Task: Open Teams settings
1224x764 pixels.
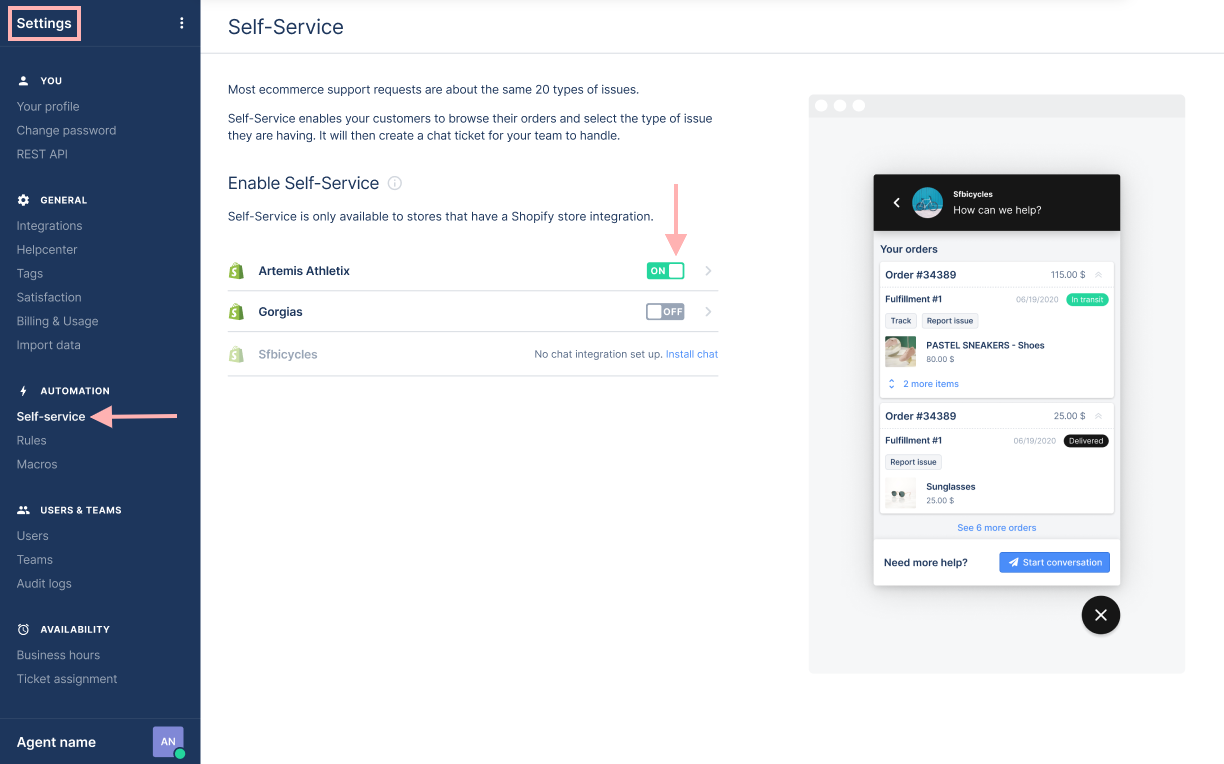Action: 35,560
